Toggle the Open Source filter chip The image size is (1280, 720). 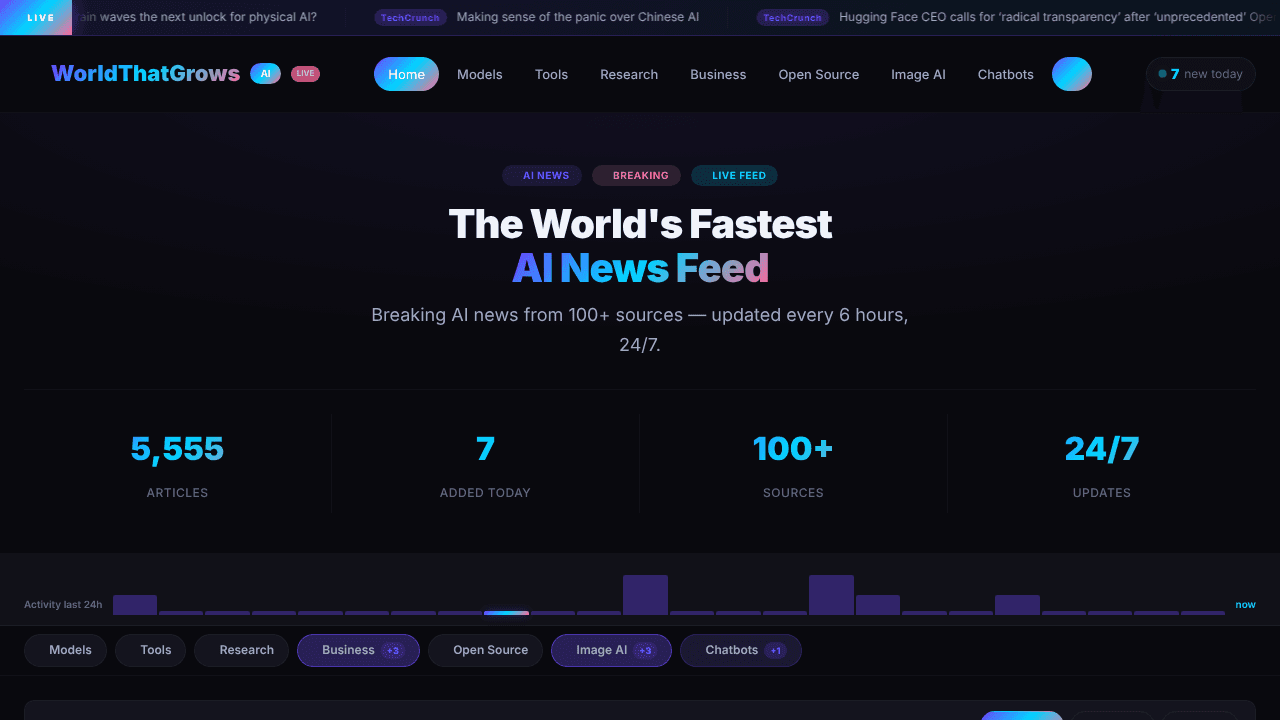485,650
